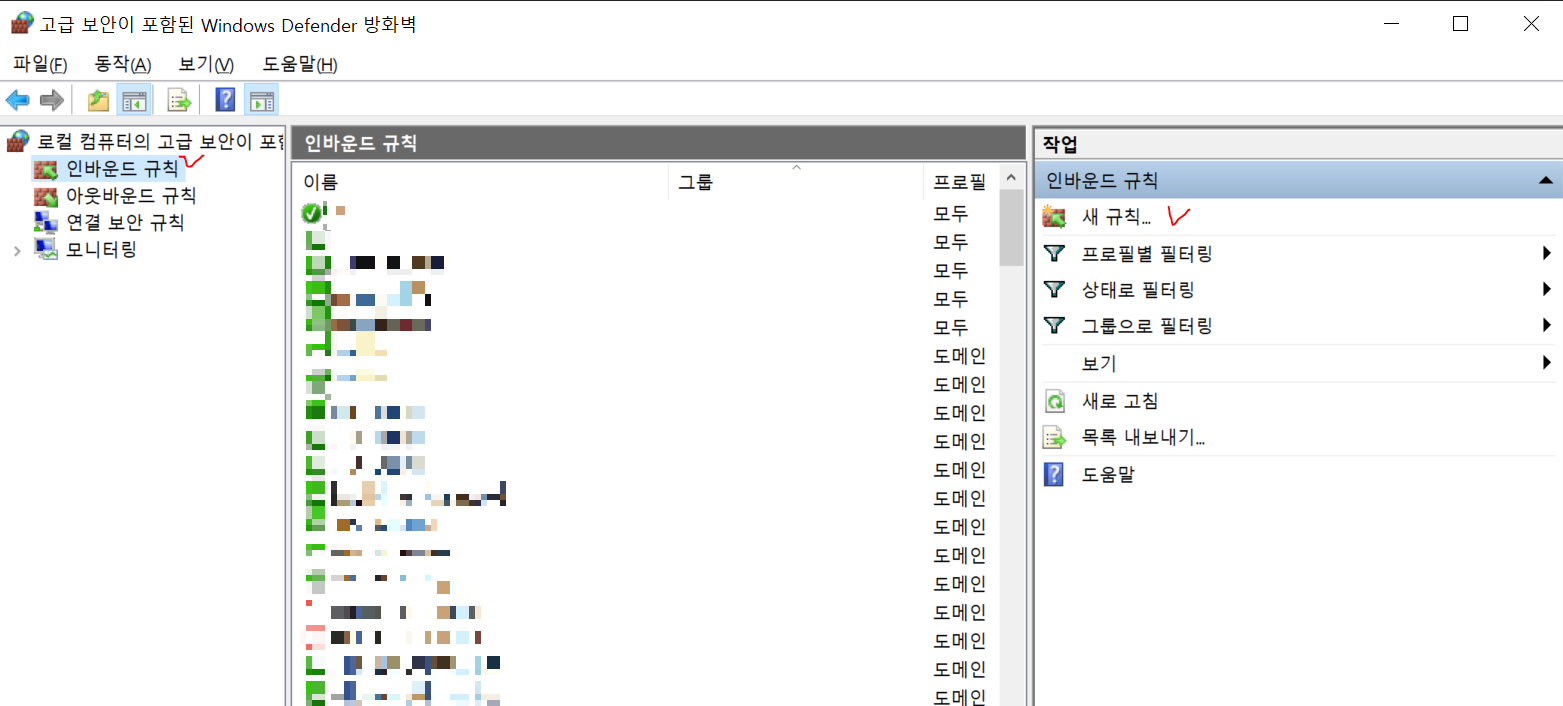
Task: Click 새로 고침 action
Action: pyautogui.click(x=1120, y=401)
